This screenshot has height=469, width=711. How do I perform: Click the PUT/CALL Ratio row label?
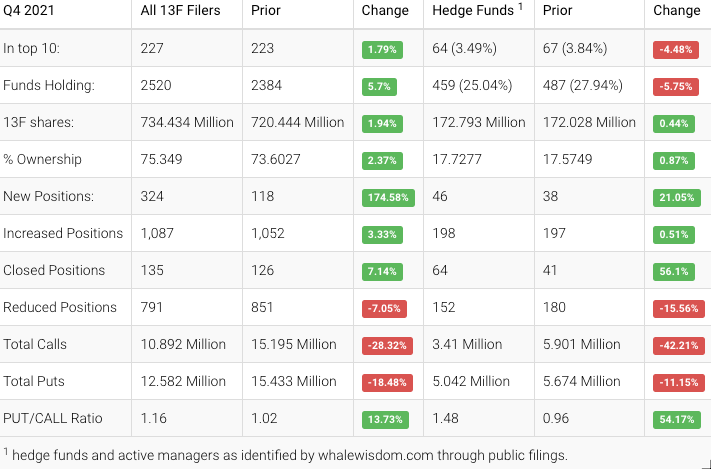tap(51, 418)
